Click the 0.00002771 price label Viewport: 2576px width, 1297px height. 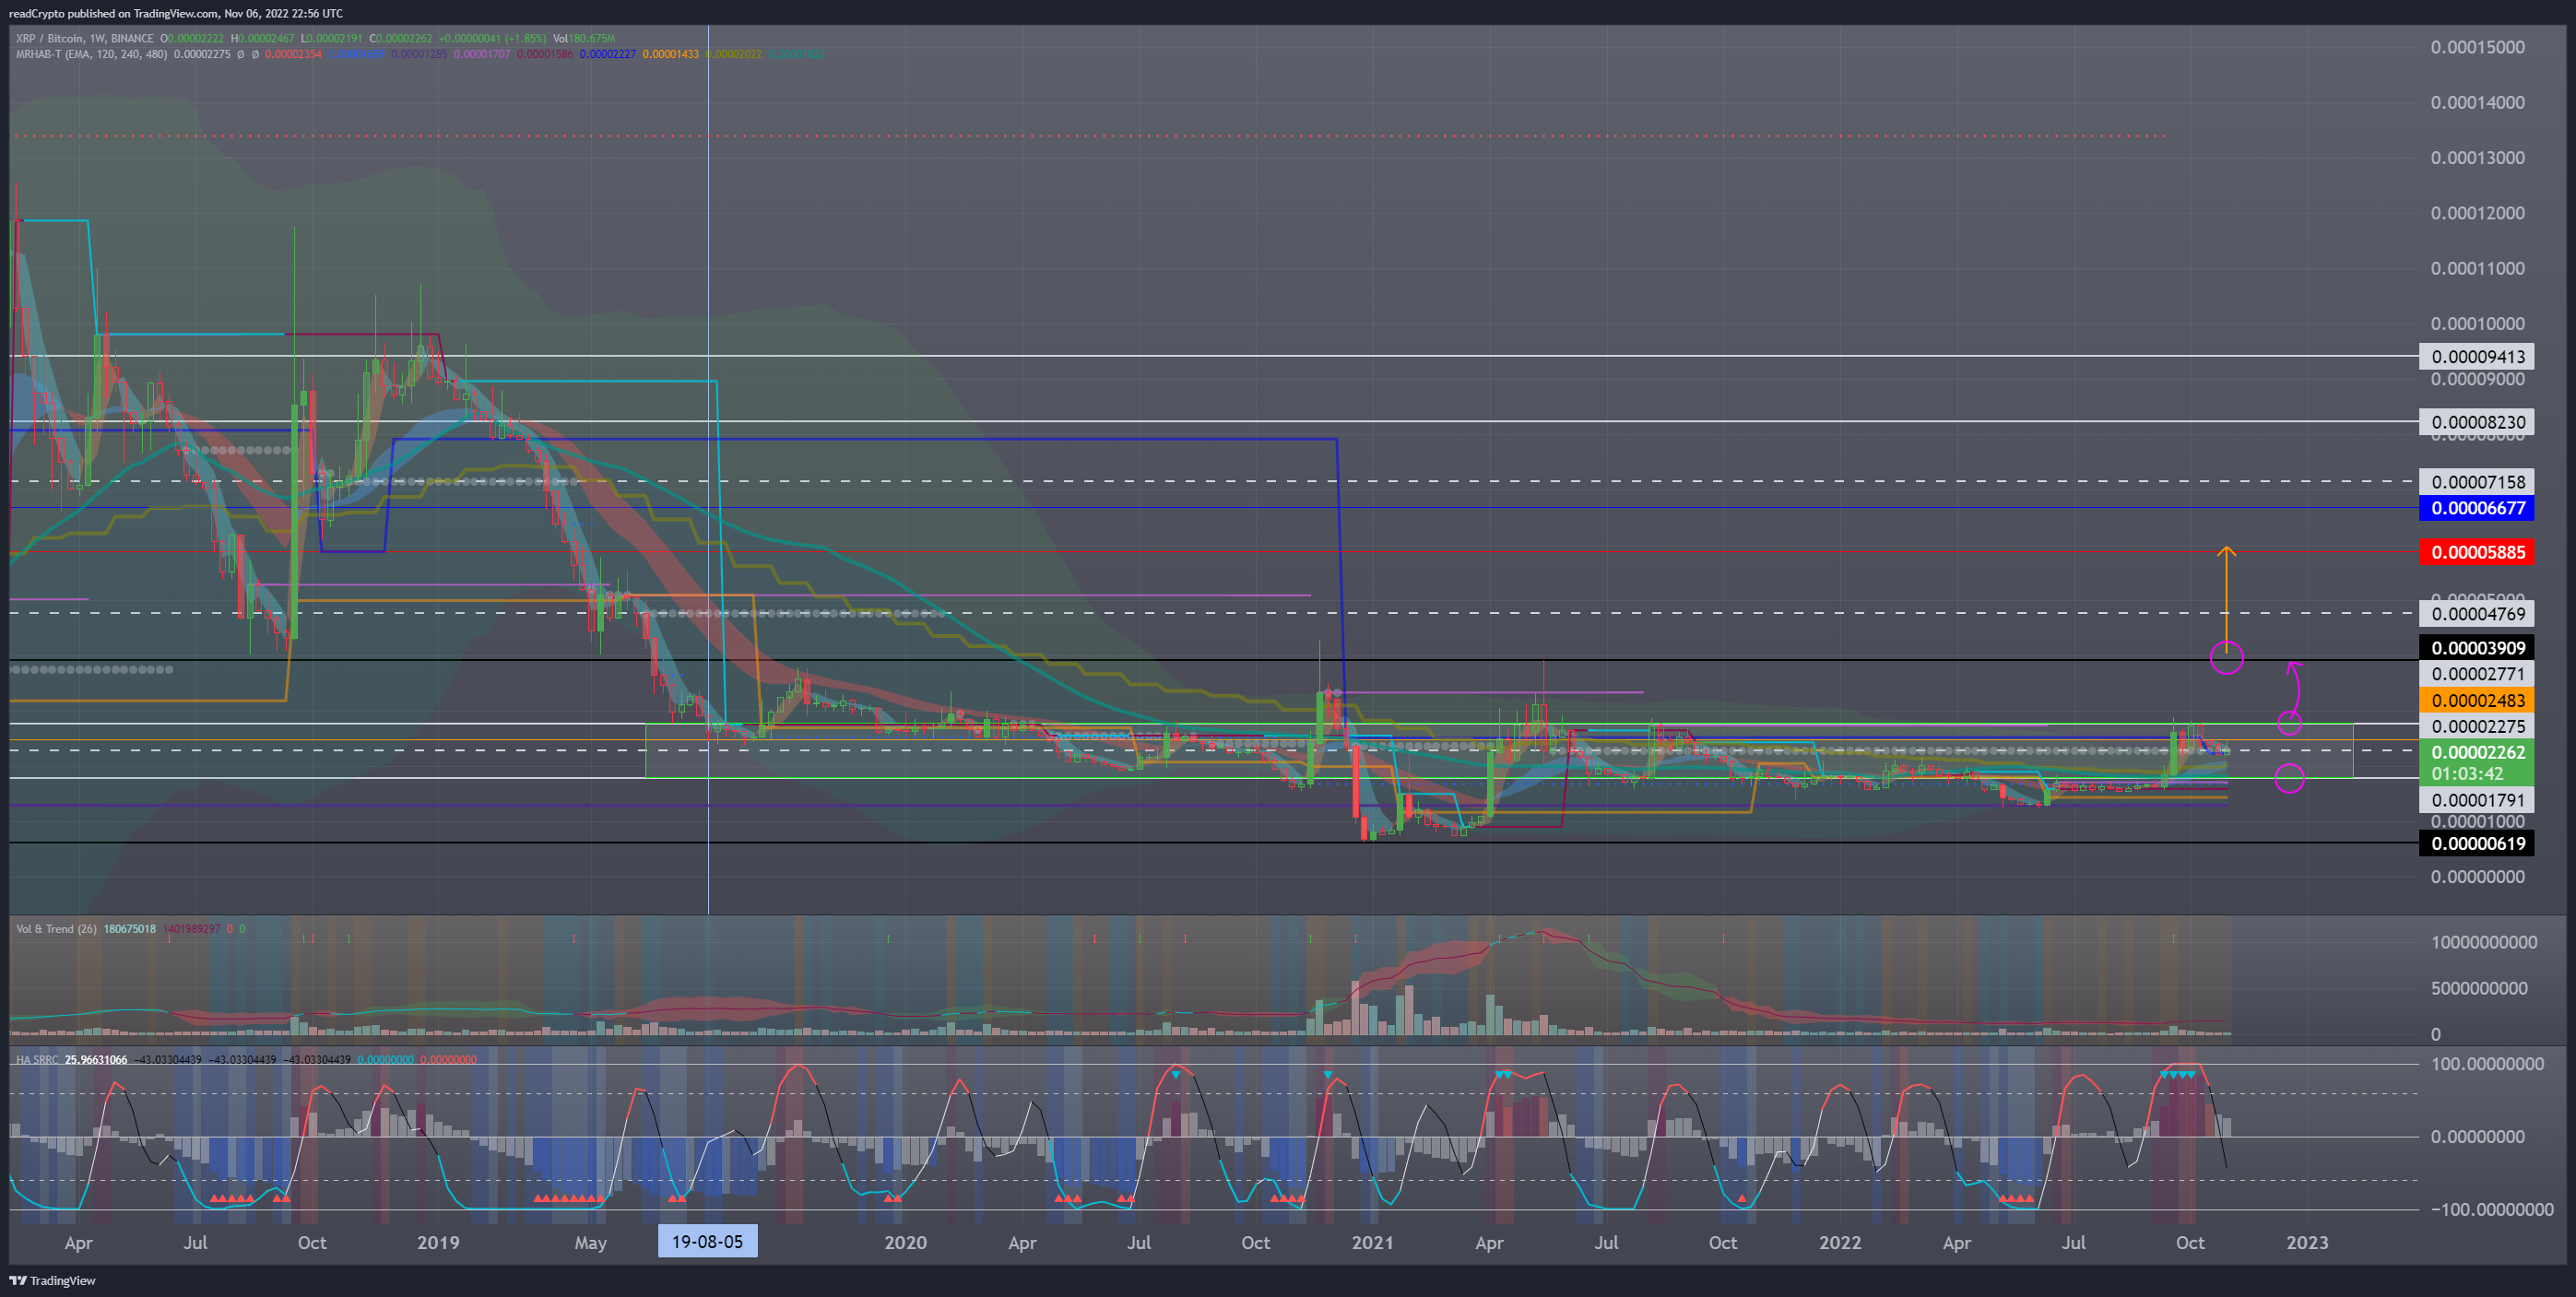coord(2477,674)
